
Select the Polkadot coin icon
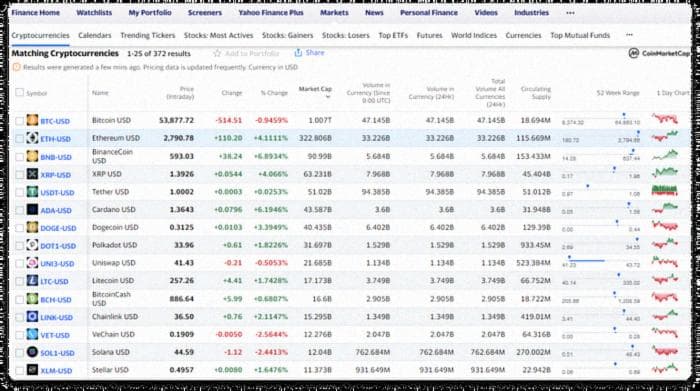32,245
